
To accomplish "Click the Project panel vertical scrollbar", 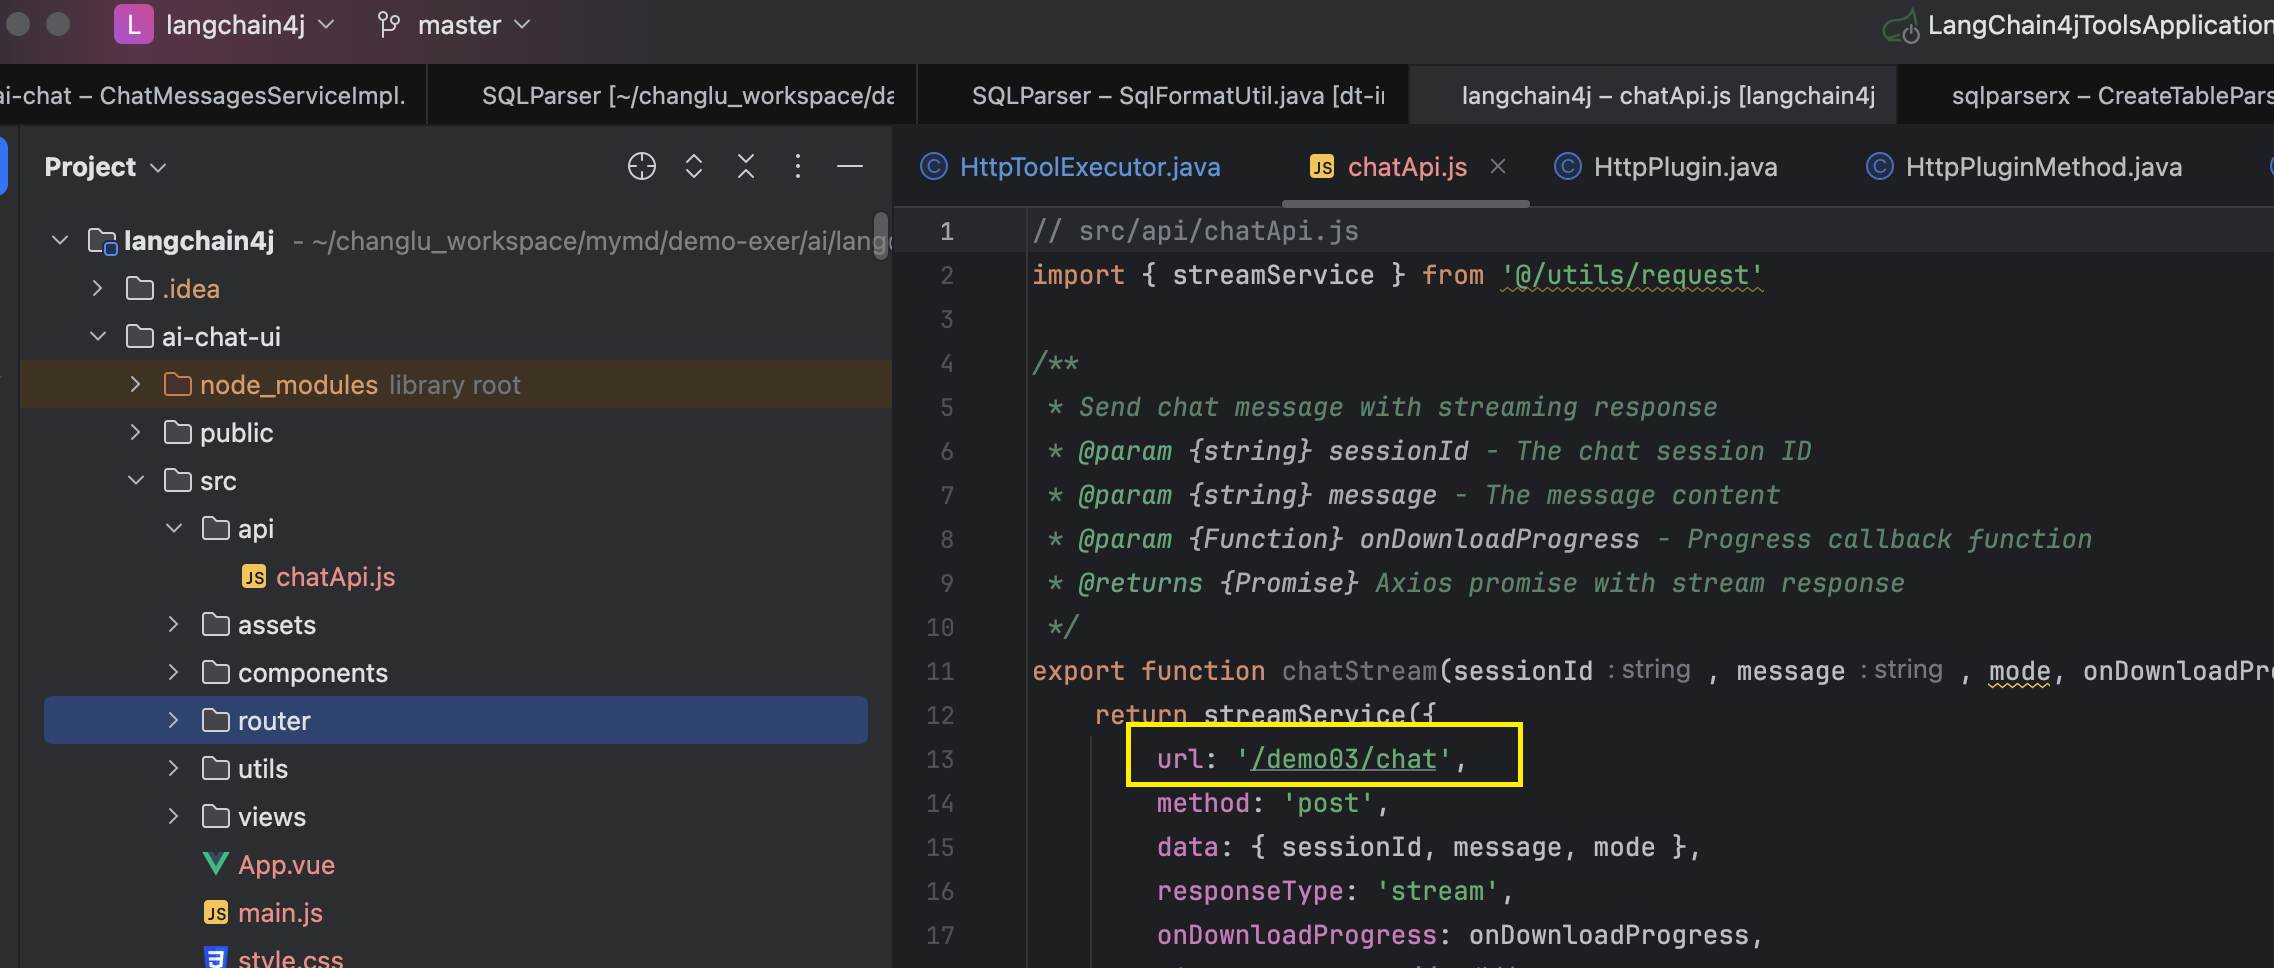I will click(880, 235).
